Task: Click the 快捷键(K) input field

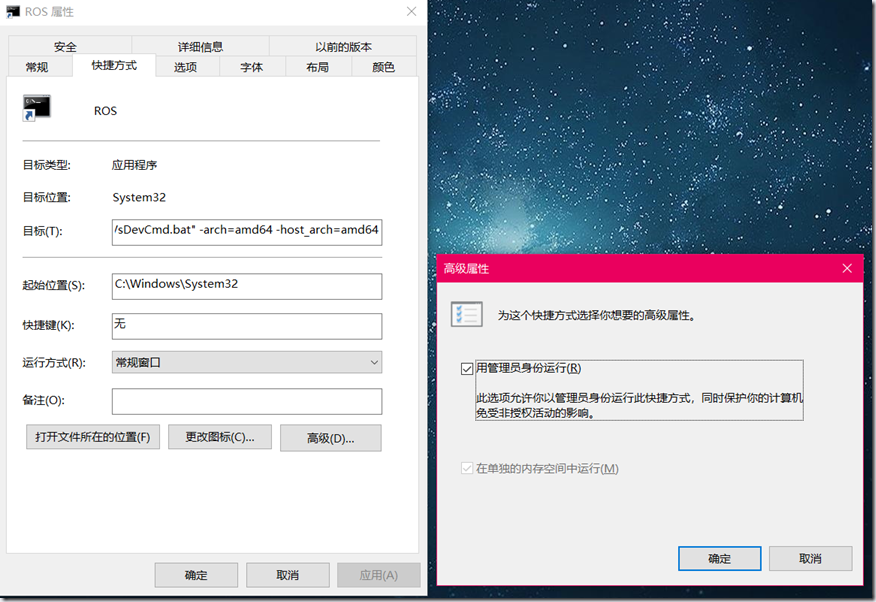Action: click(247, 326)
